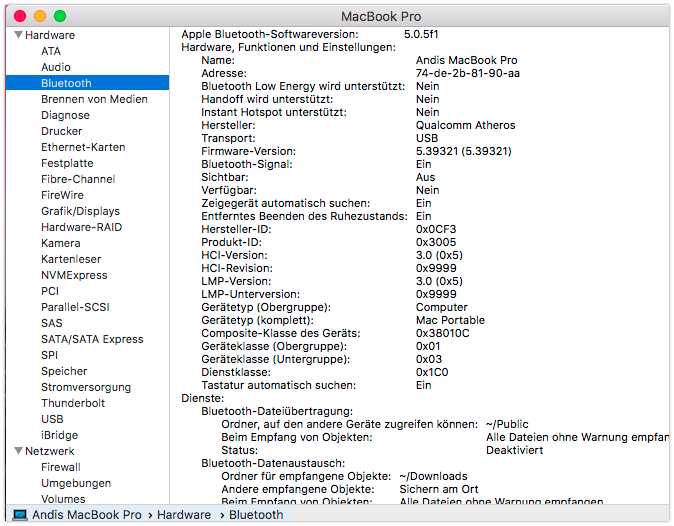Open Grafik/Displays category
Viewport: 674px width, 526px height.
[80, 211]
